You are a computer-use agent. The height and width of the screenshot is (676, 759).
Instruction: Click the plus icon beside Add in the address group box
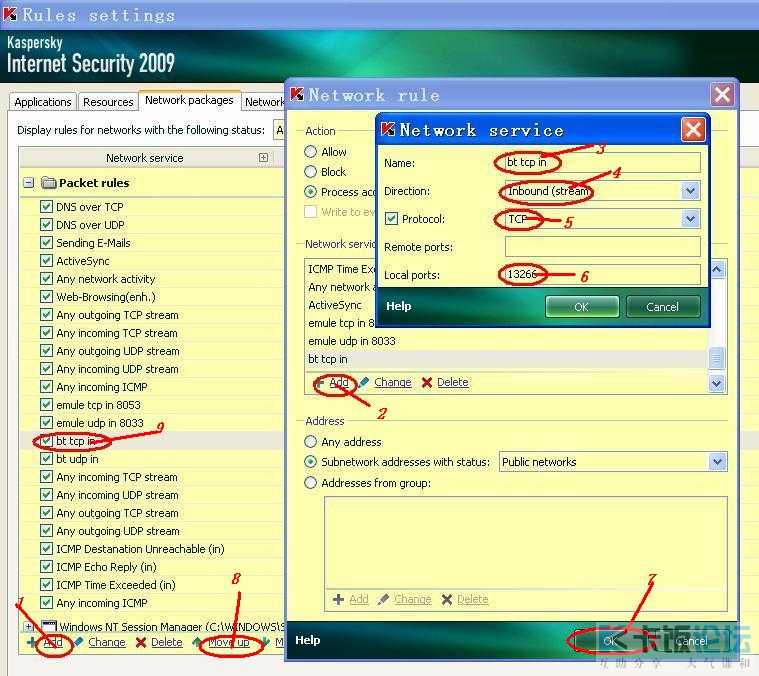pyautogui.click(x=338, y=599)
